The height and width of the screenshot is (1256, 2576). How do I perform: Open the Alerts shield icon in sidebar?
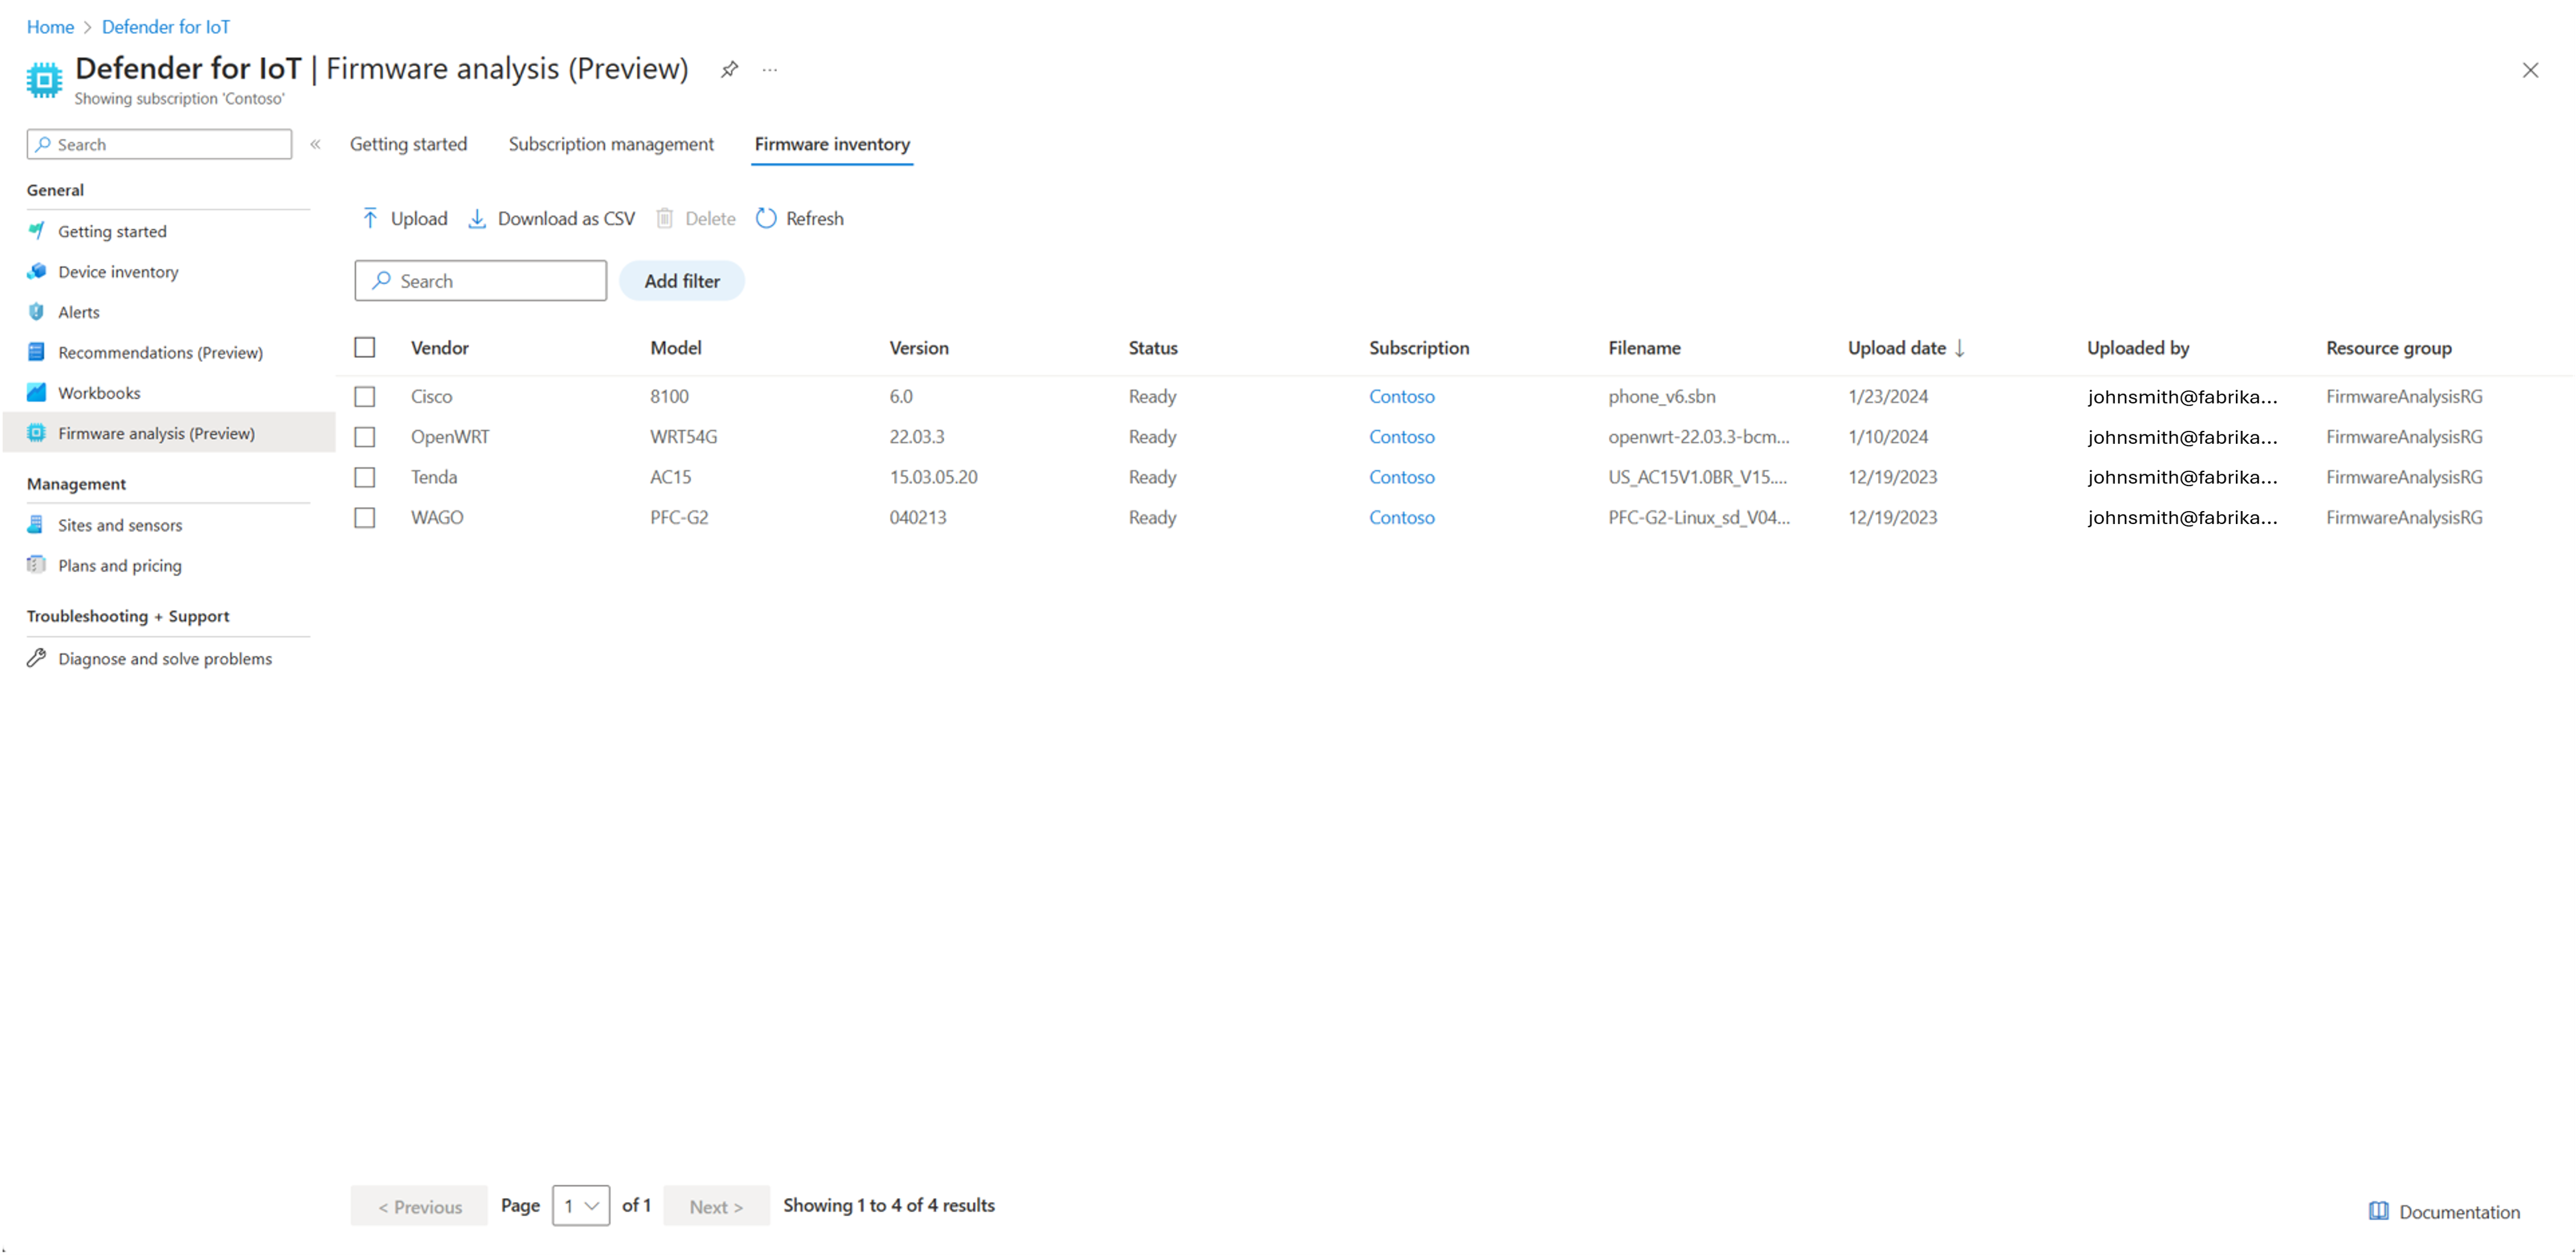click(x=37, y=312)
